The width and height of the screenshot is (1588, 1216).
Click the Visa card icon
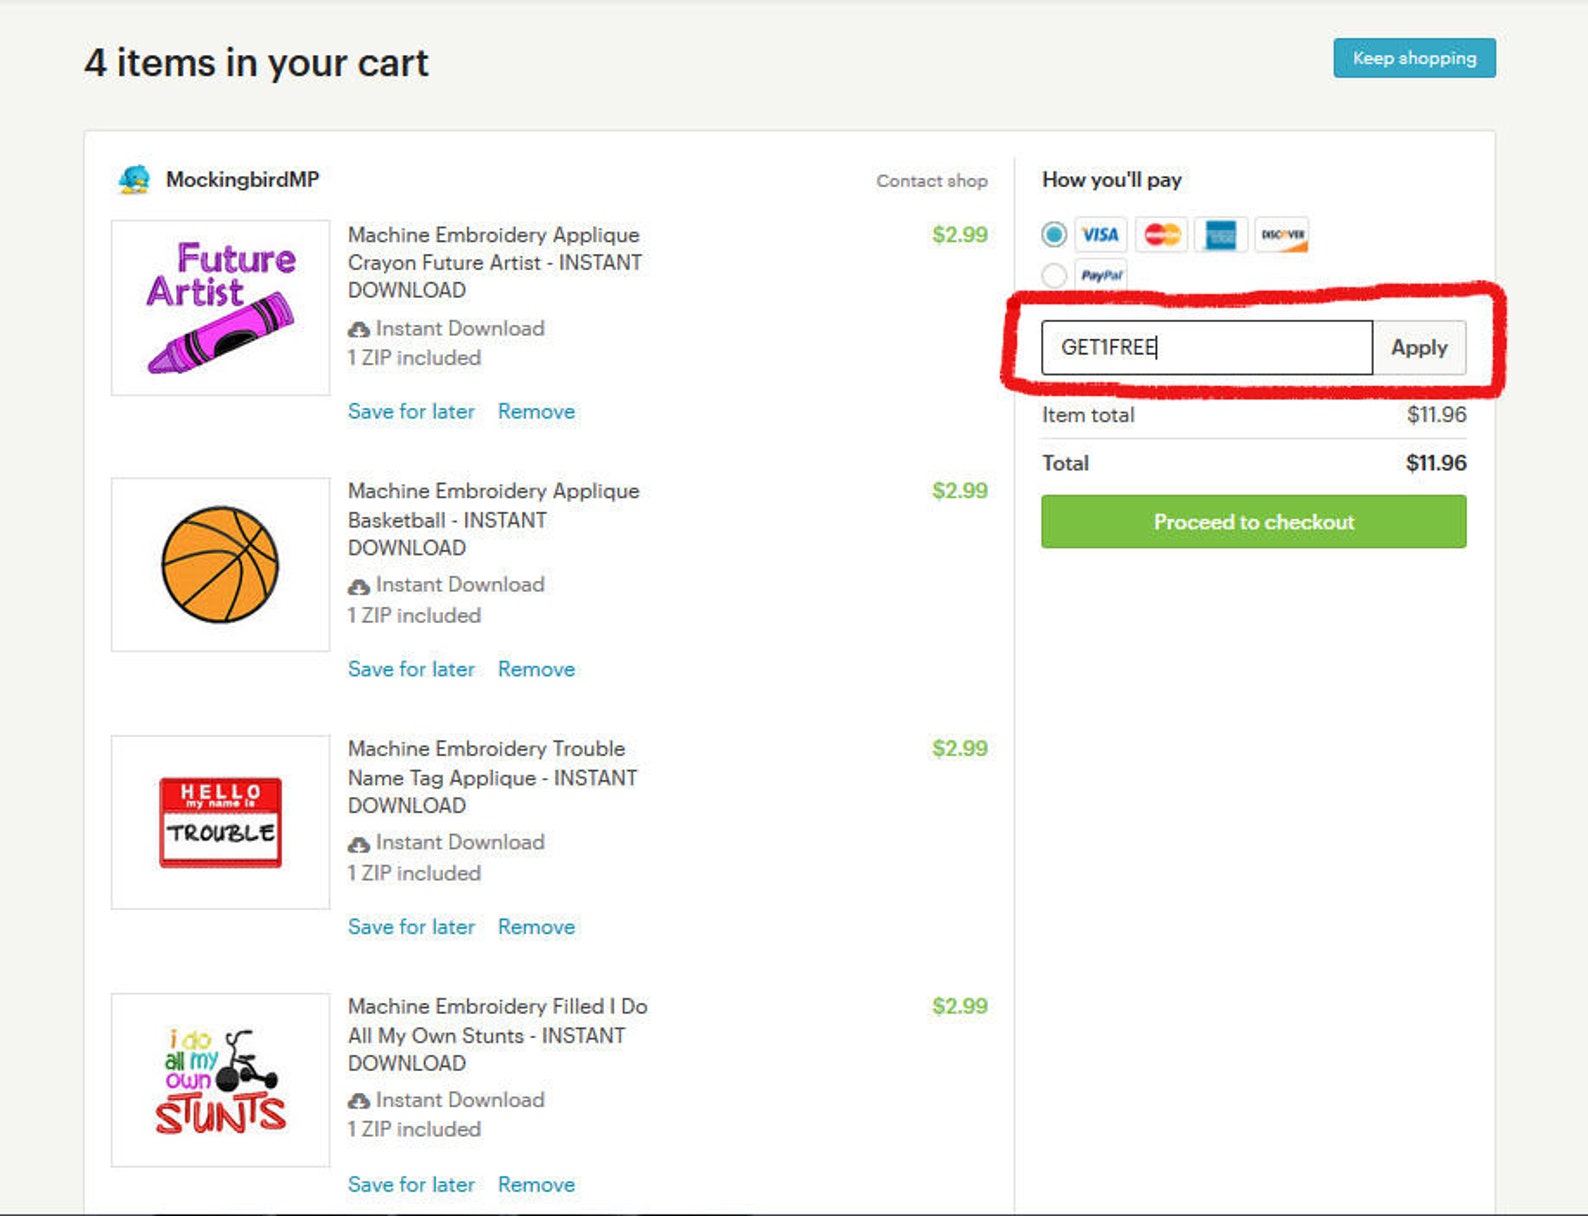tap(1100, 235)
